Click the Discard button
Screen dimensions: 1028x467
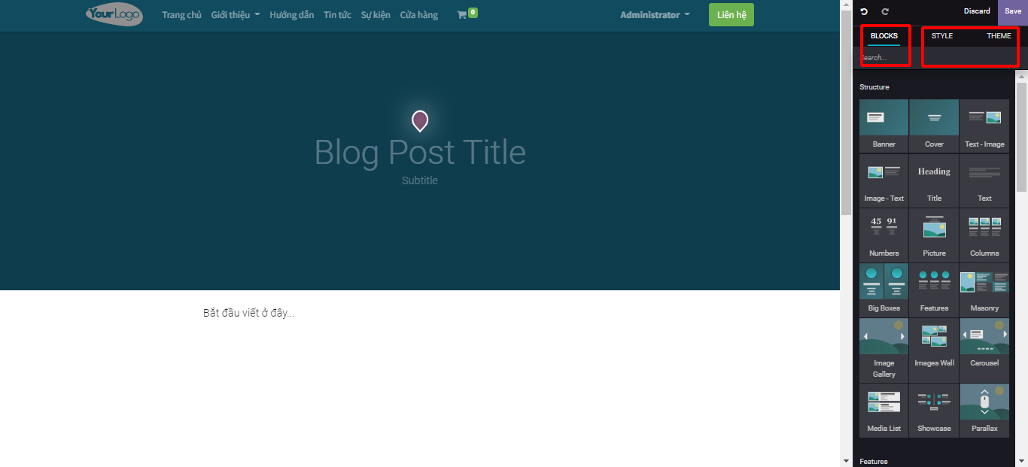977,11
